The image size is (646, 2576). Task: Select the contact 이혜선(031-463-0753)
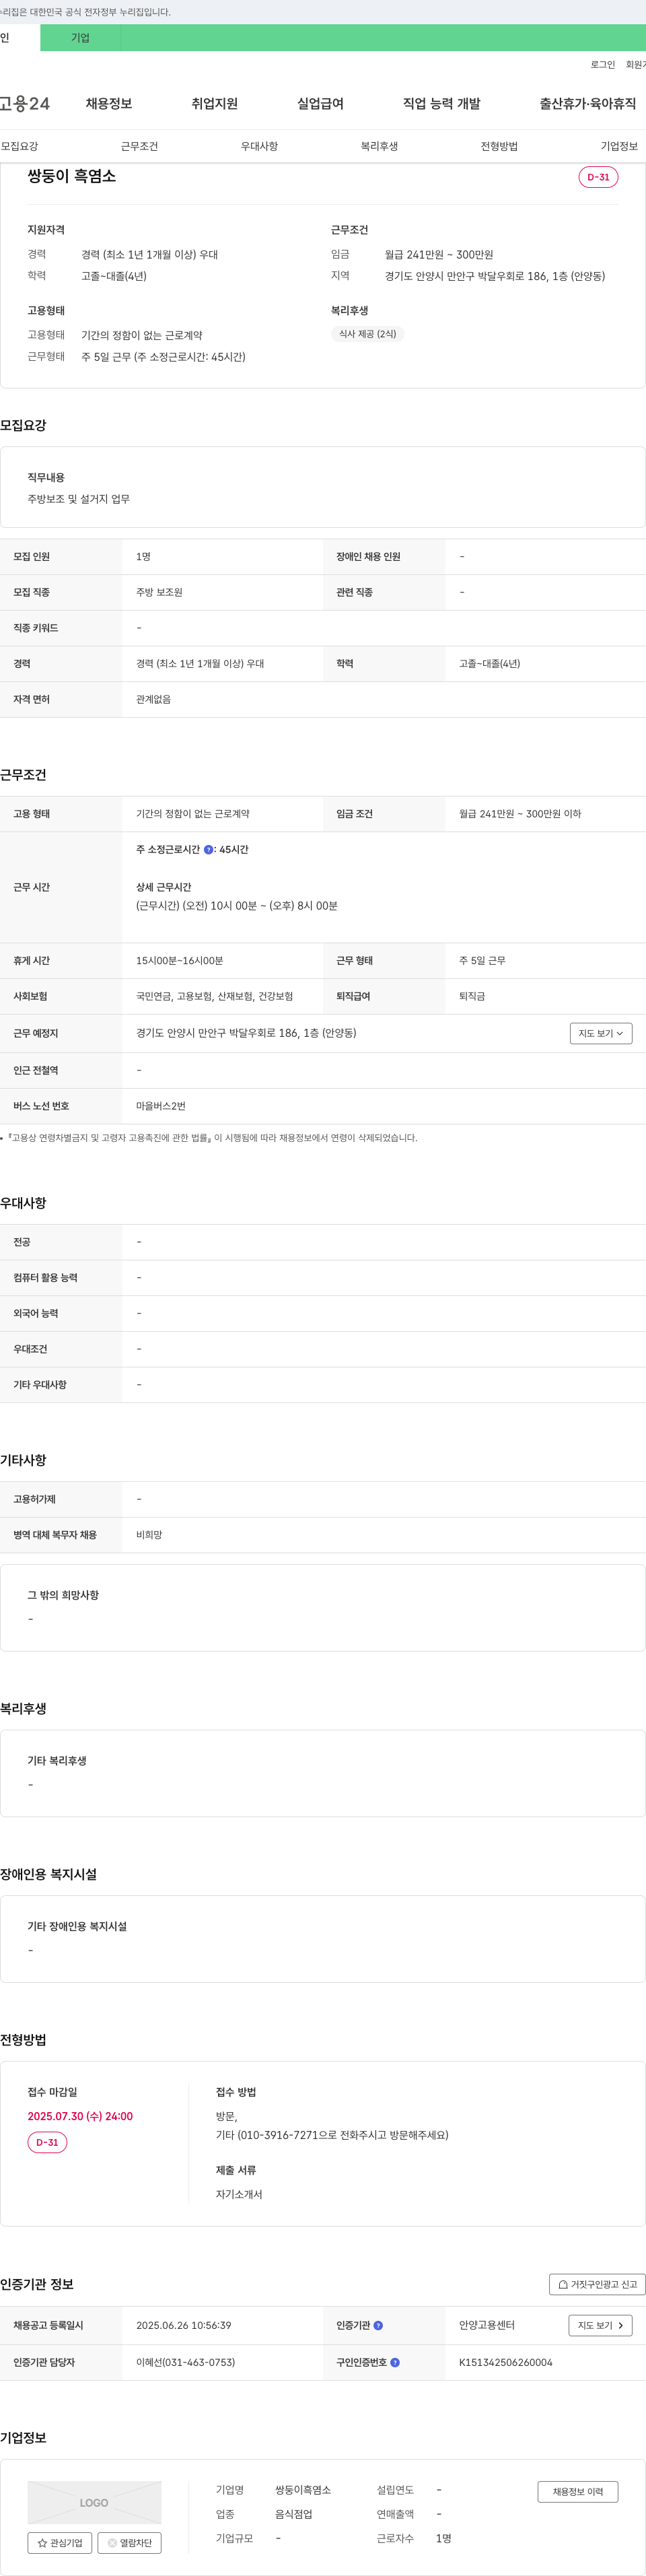pos(185,2363)
